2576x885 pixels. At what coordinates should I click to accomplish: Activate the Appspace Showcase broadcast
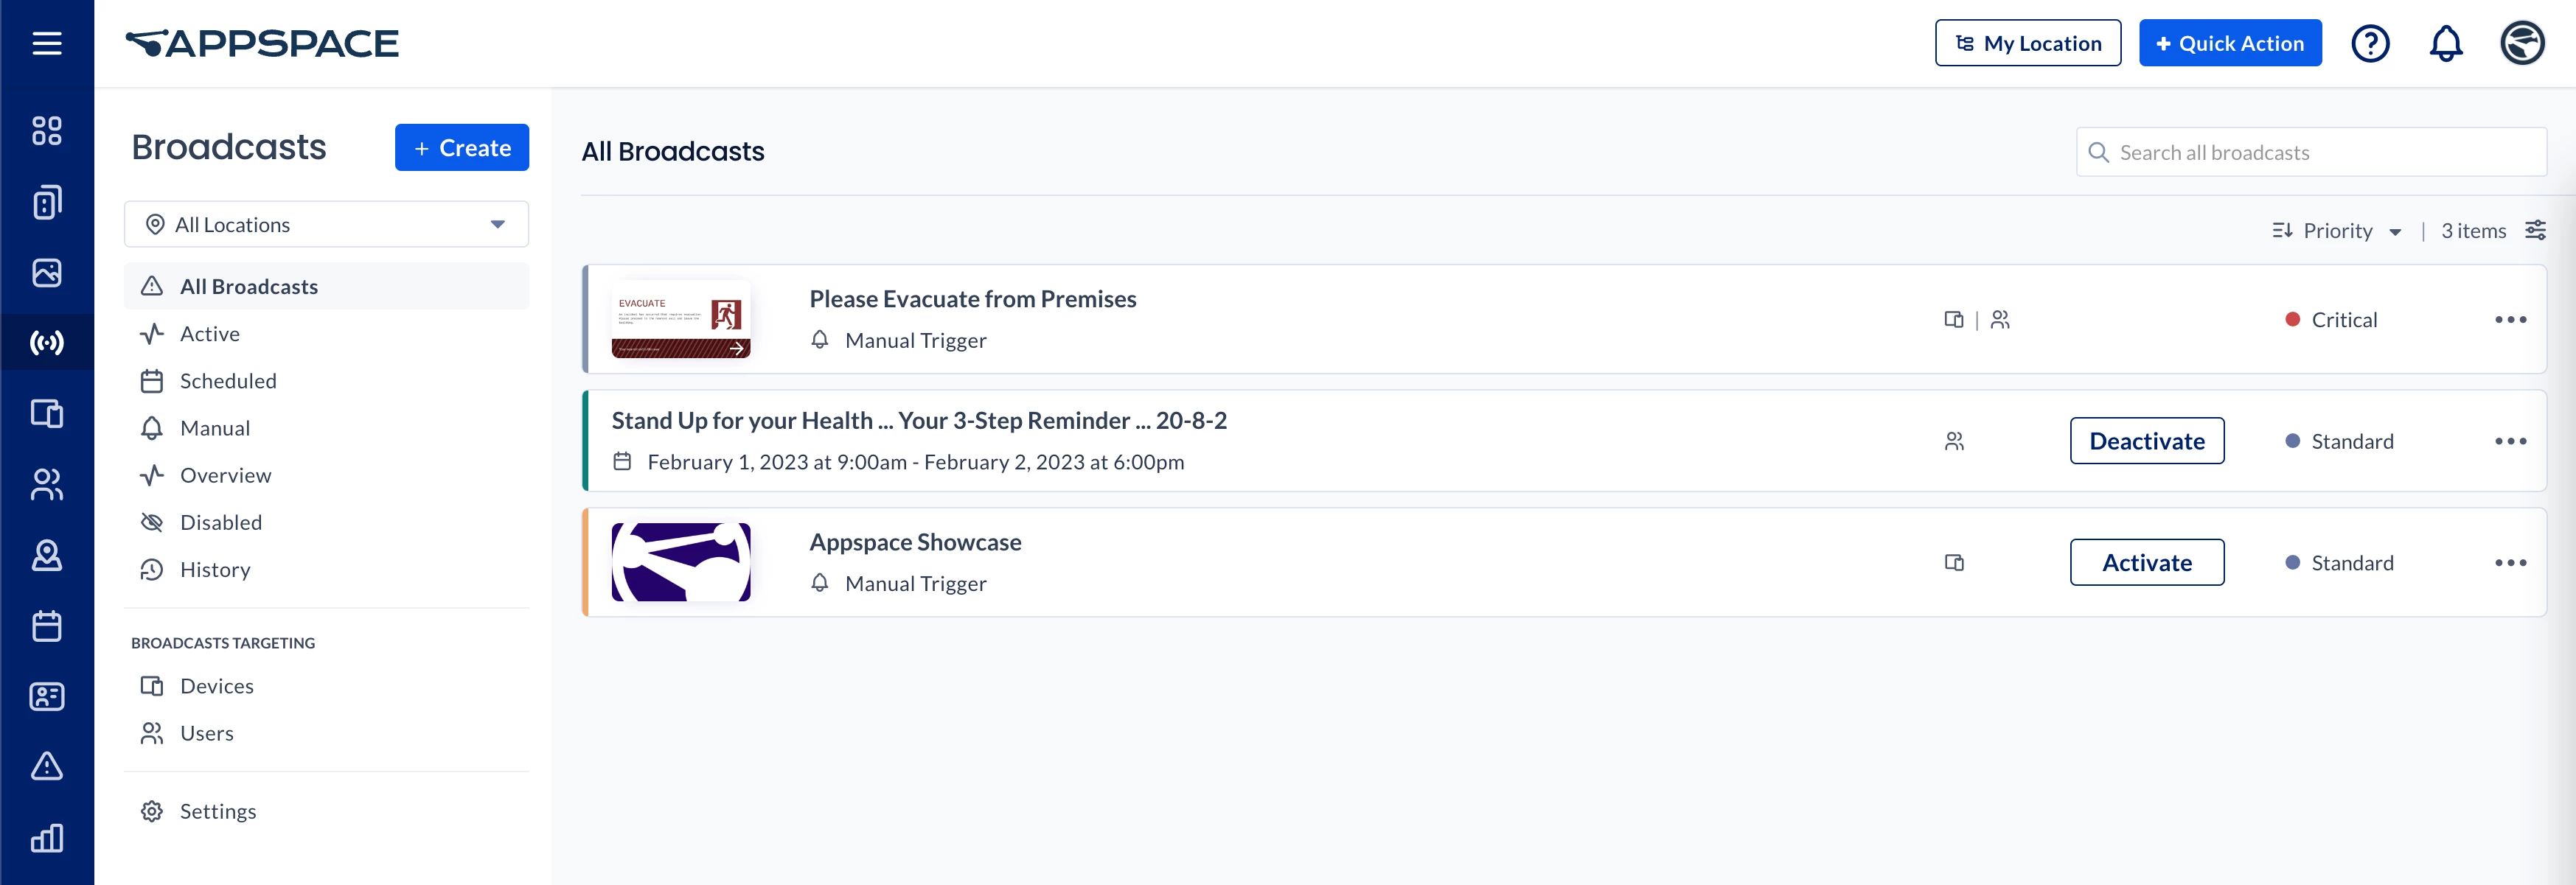2147,563
